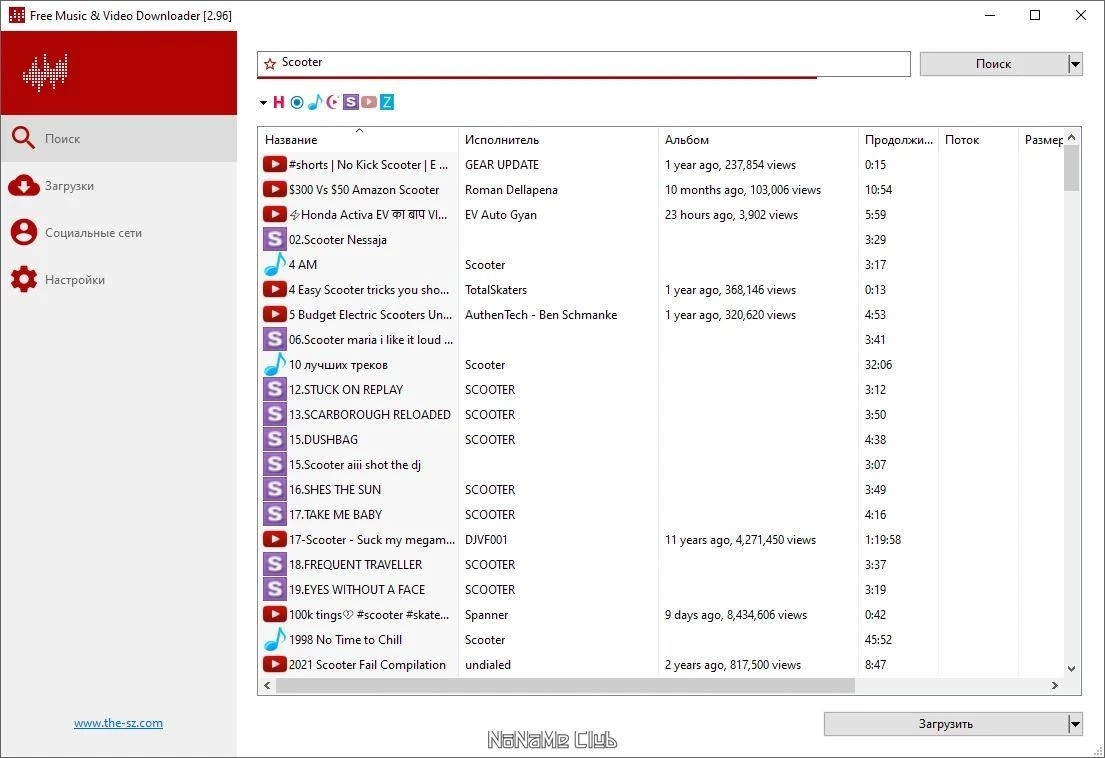The width and height of the screenshot is (1105, 758).
Task: Click the favorites star in search box
Action: tap(270, 63)
